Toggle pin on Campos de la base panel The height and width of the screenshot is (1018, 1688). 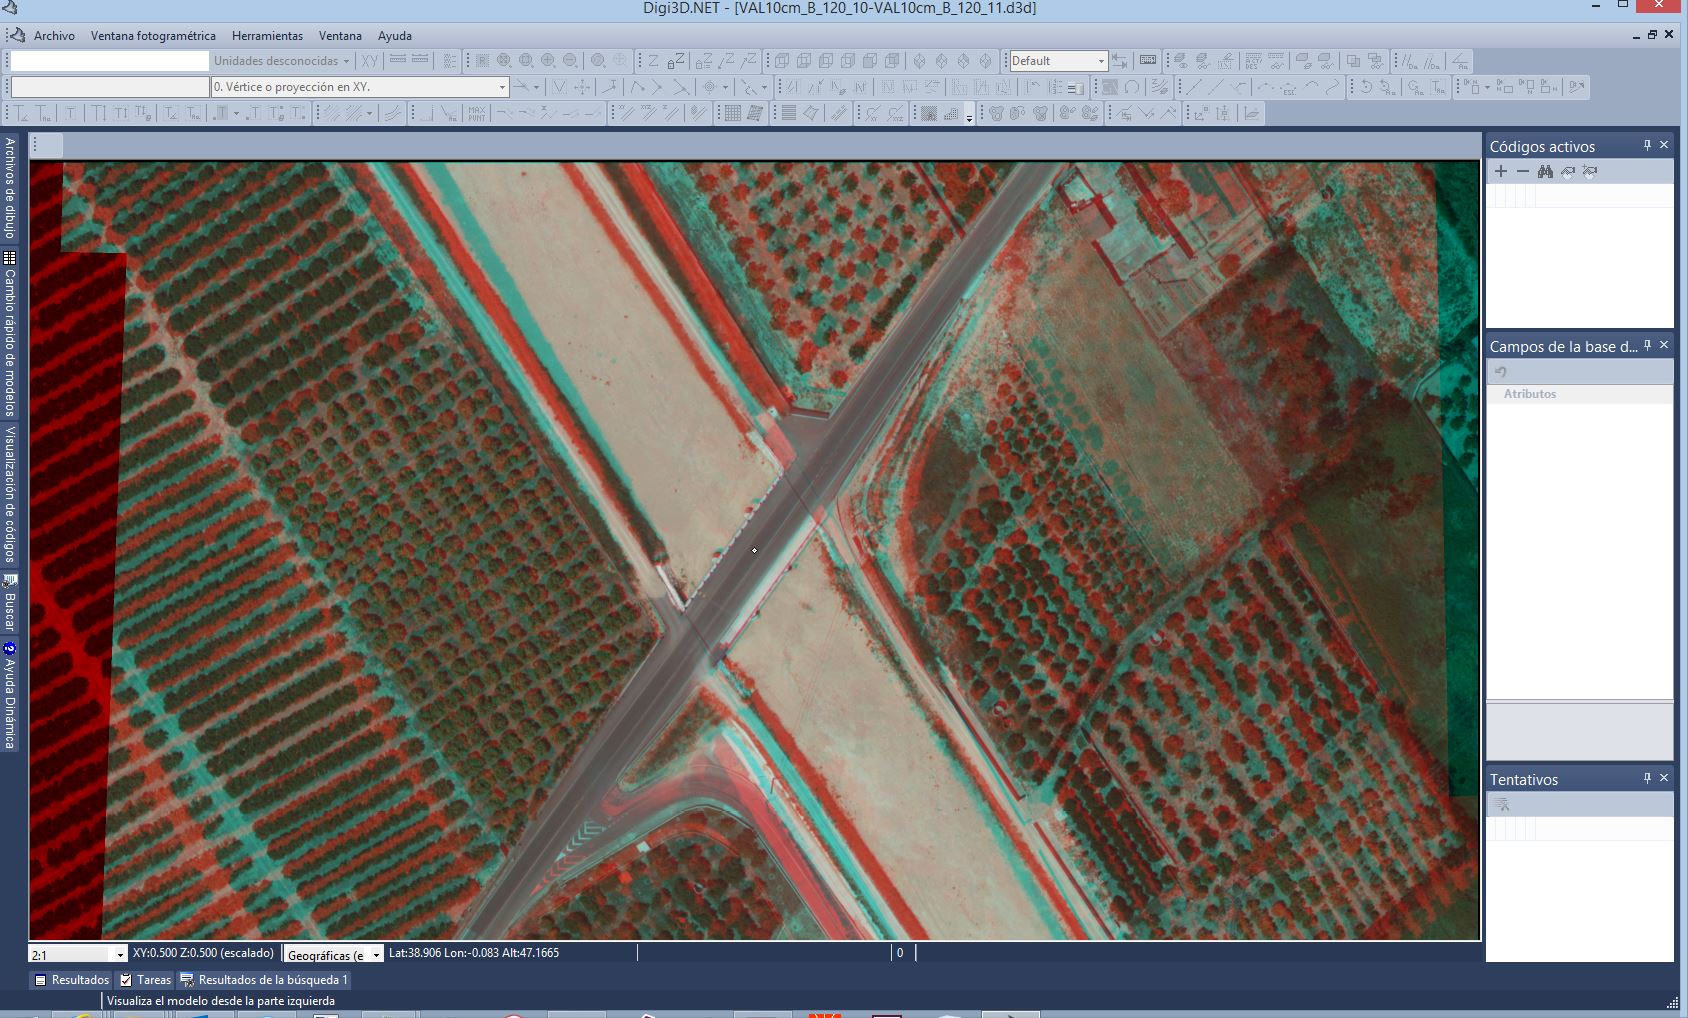[x=1647, y=346]
